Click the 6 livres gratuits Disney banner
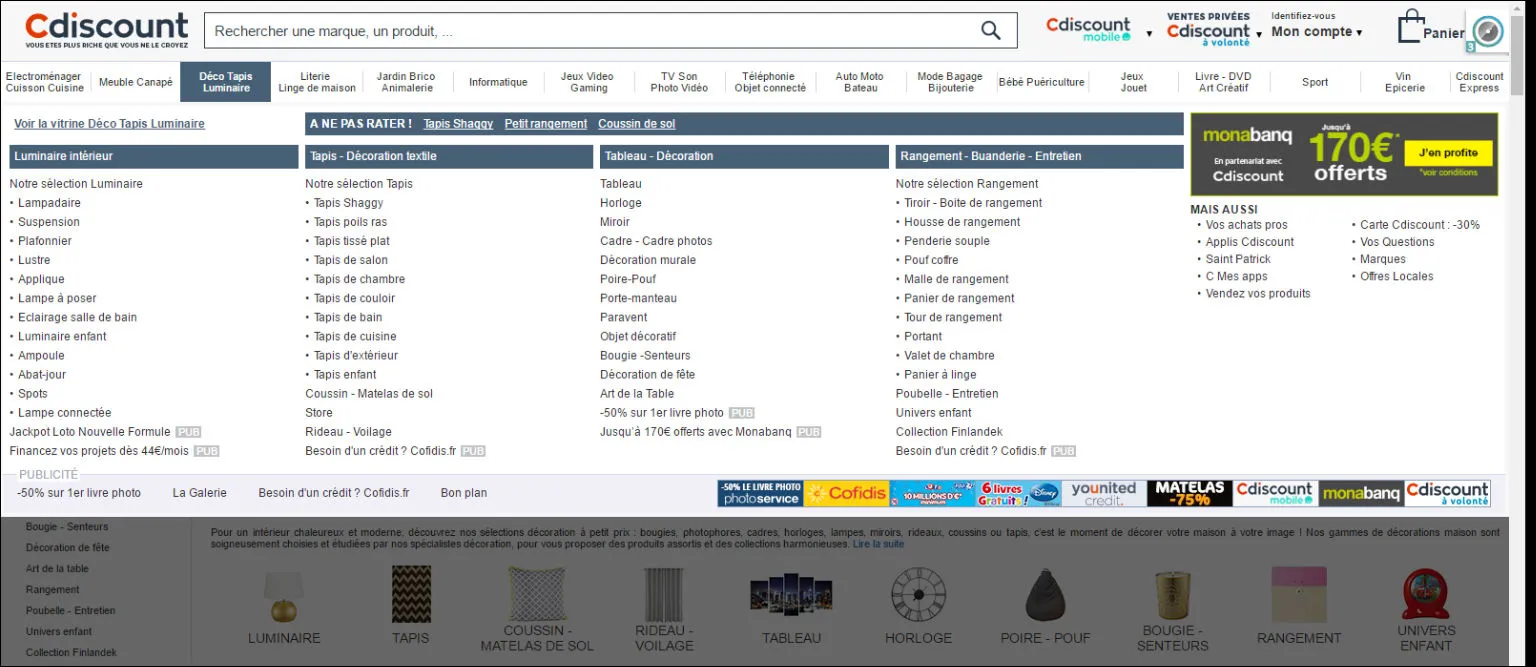Viewport: 1536px width, 667px height. point(1018,493)
